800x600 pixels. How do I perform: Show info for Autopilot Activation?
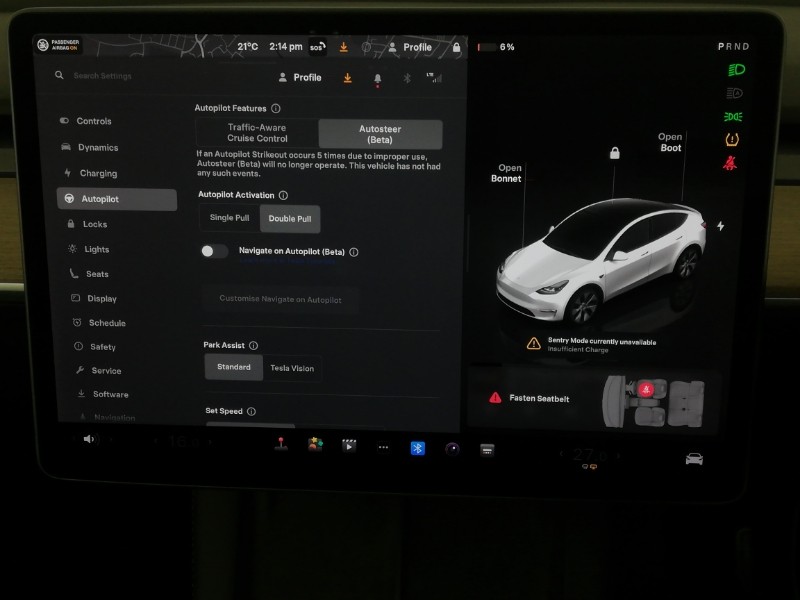pyautogui.click(x=284, y=195)
